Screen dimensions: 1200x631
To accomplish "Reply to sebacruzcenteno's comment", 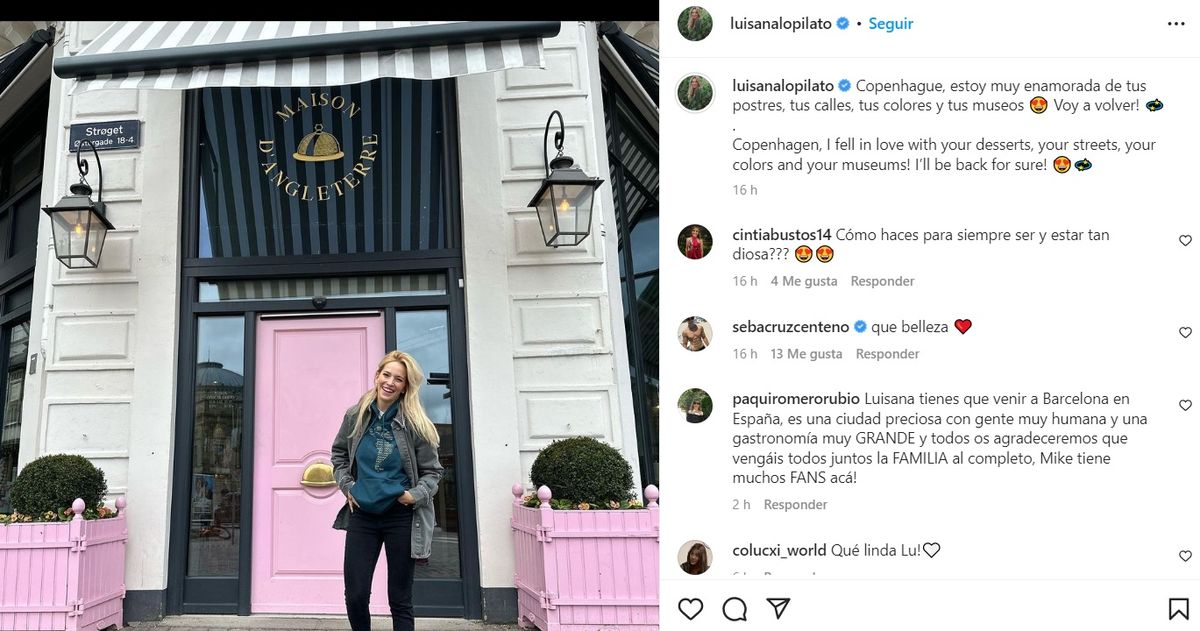I will coord(887,354).
